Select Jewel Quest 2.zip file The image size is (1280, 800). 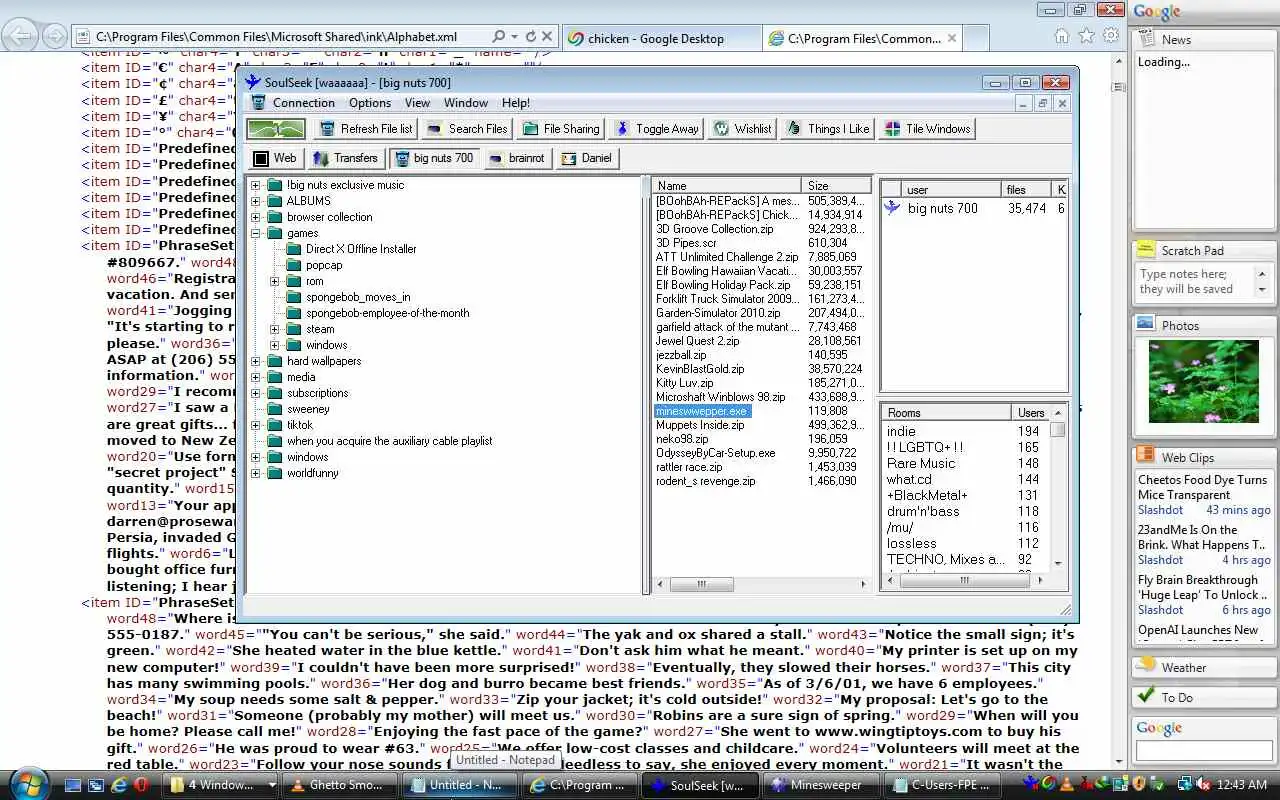pos(697,341)
